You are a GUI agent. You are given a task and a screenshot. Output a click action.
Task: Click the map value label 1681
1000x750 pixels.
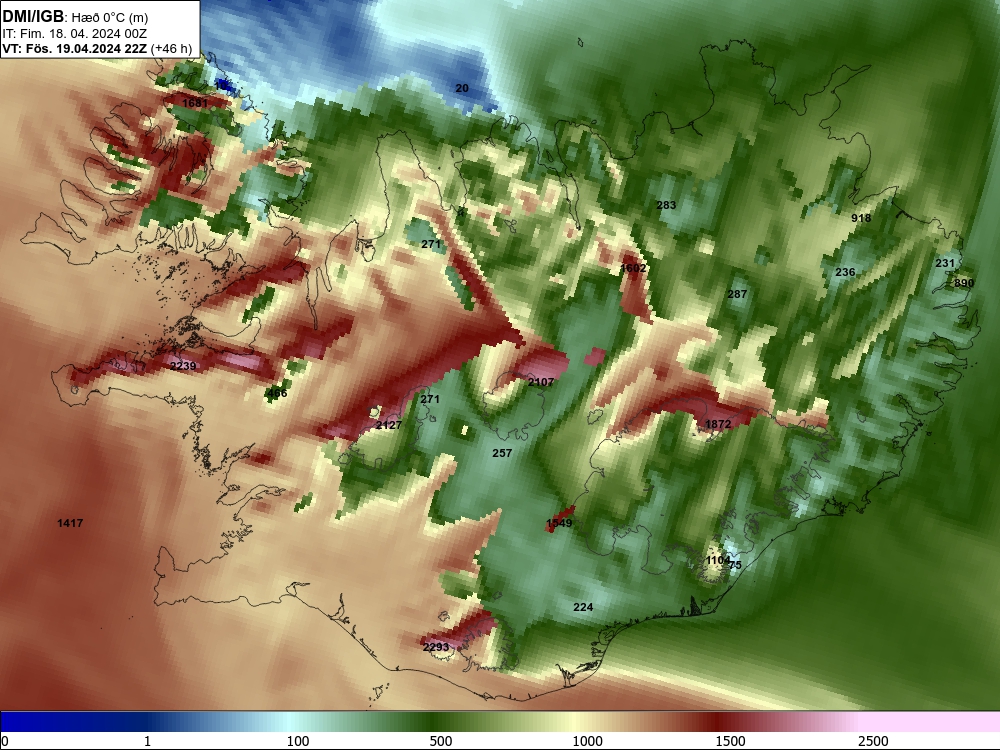tap(195, 103)
